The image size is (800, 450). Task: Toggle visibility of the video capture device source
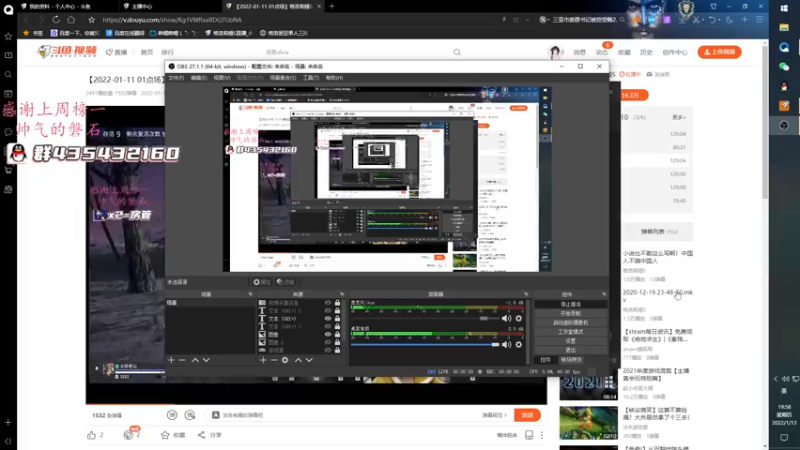[328, 303]
